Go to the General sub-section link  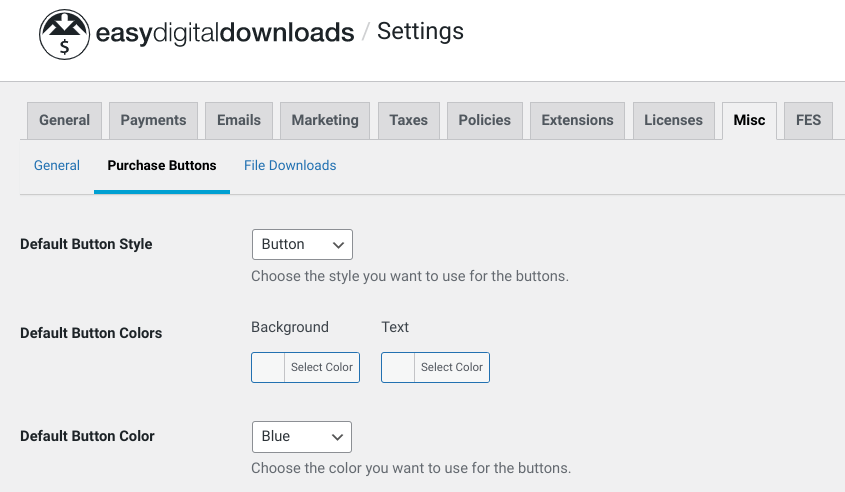57,165
